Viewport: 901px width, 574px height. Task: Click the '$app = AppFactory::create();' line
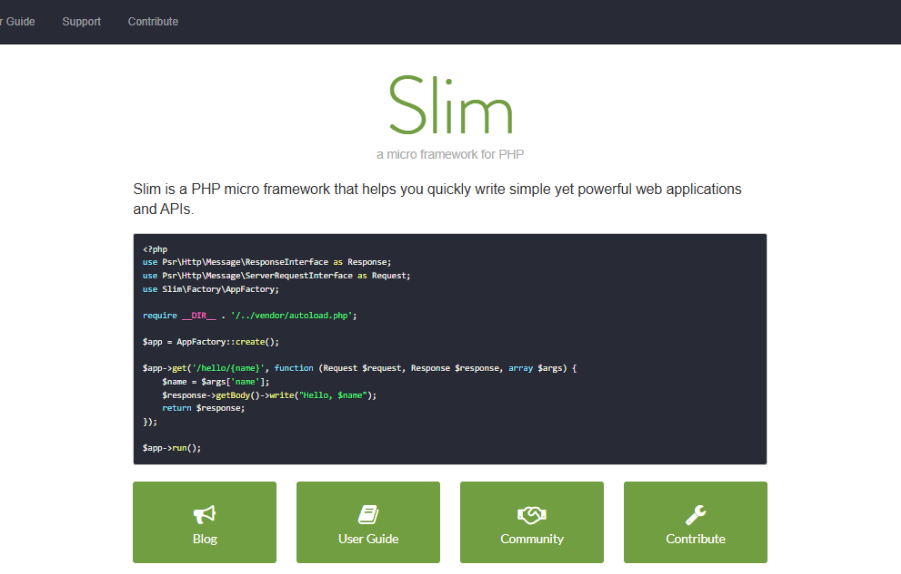211,342
